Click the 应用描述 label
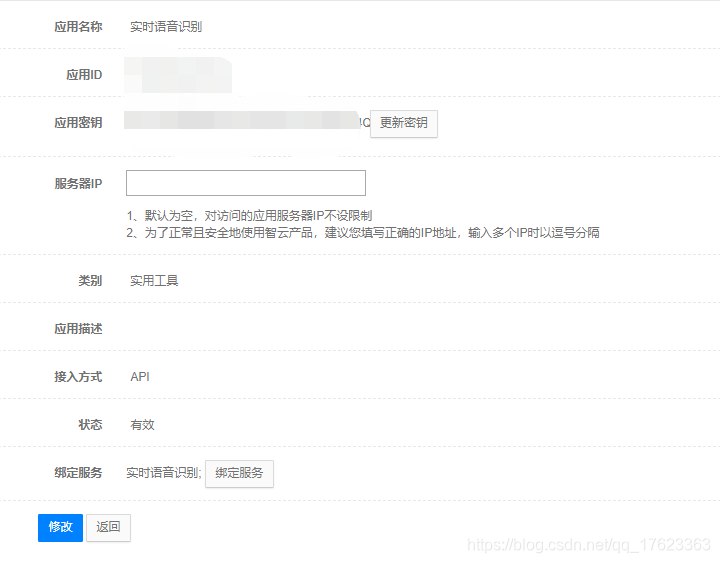This screenshot has width=720, height=563. pyautogui.click(x=78, y=329)
